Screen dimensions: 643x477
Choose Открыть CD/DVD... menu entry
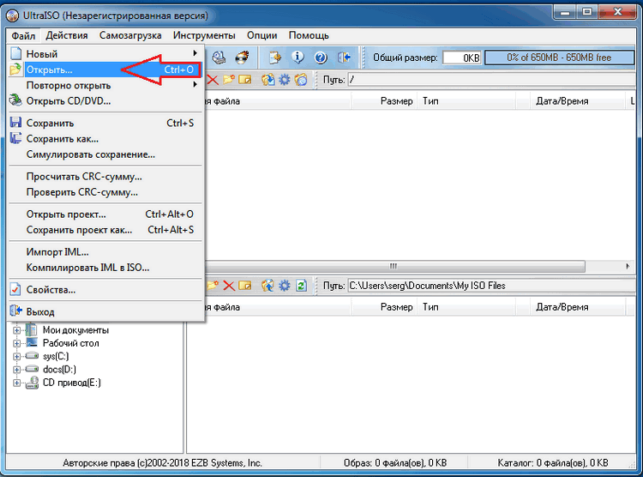tap(105, 101)
